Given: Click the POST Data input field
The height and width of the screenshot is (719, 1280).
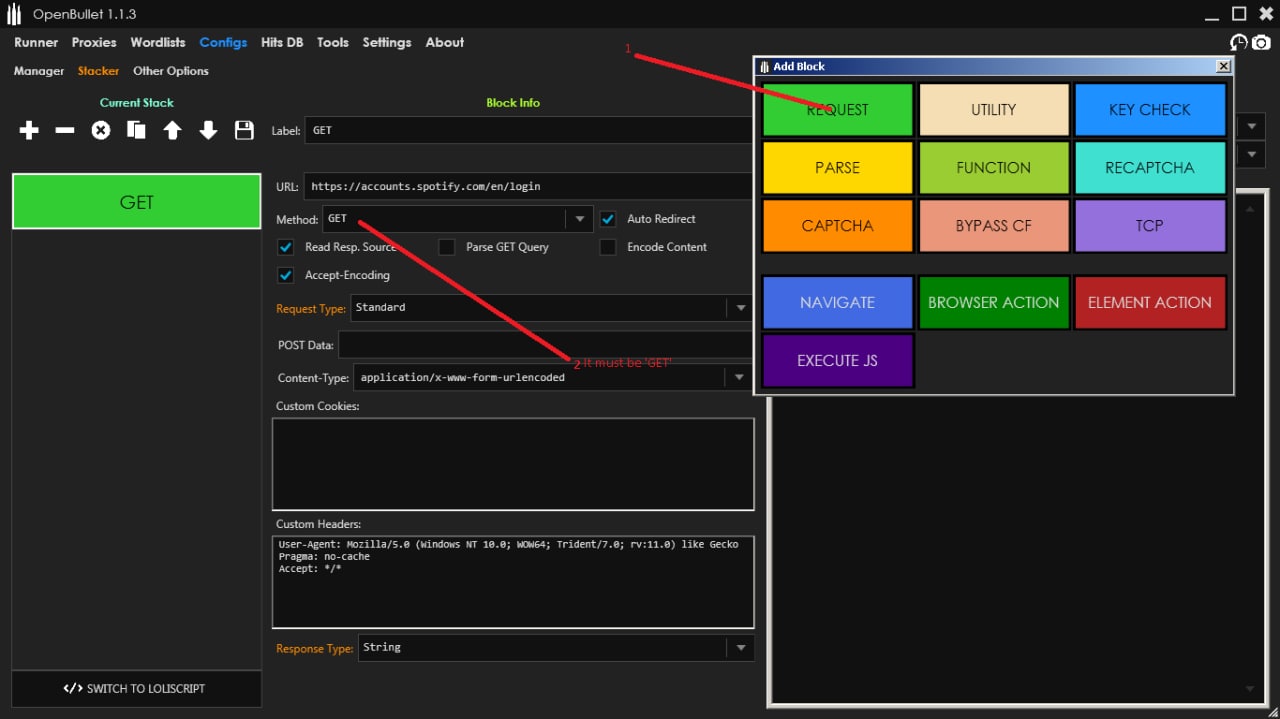Looking at the screenshot, I should [x=546, y=345].
